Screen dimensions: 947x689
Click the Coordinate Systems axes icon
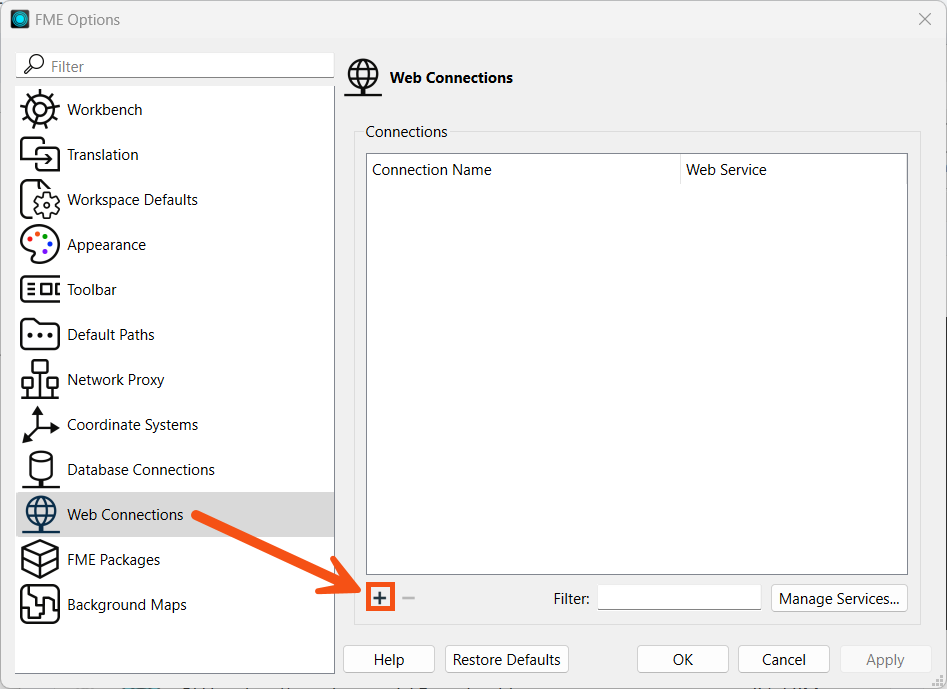click(40, 424)
